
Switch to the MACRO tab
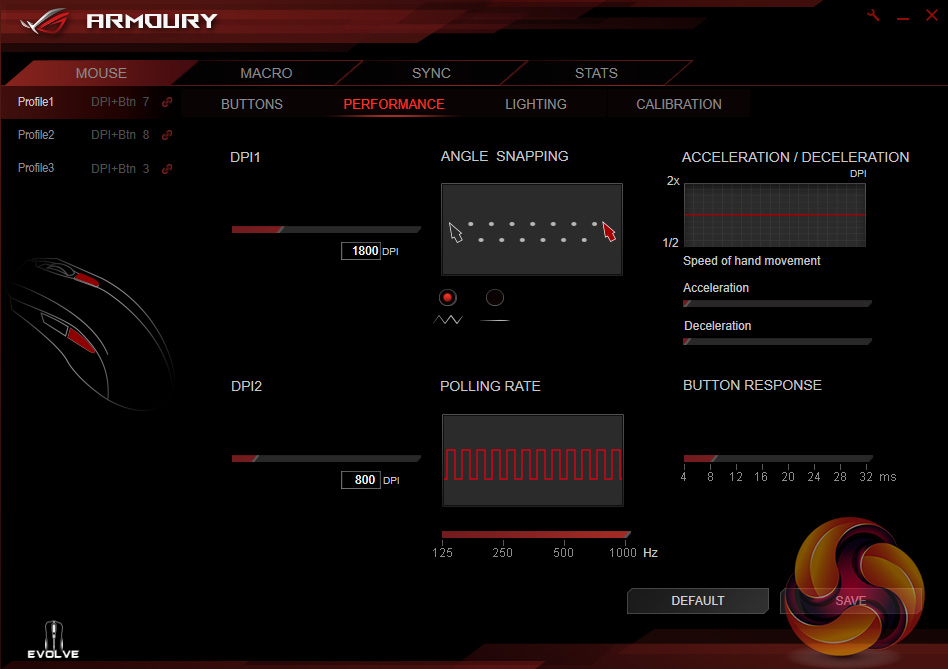click(266, 73)
